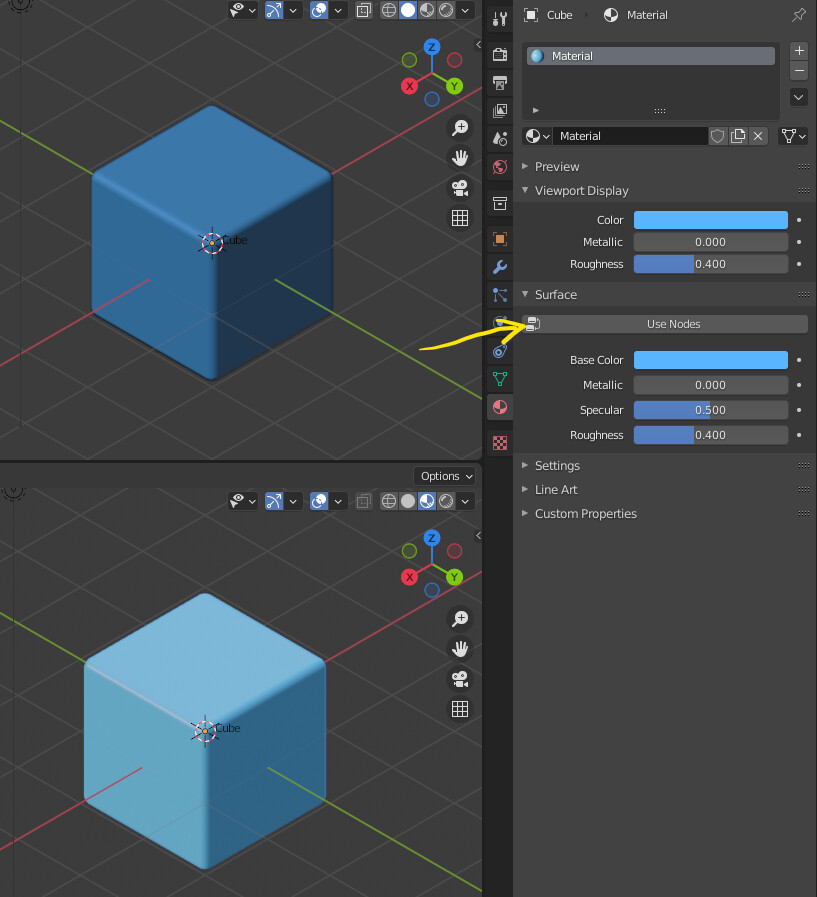
Task: Open the Particle Properties tab
Action: (499, 295)
